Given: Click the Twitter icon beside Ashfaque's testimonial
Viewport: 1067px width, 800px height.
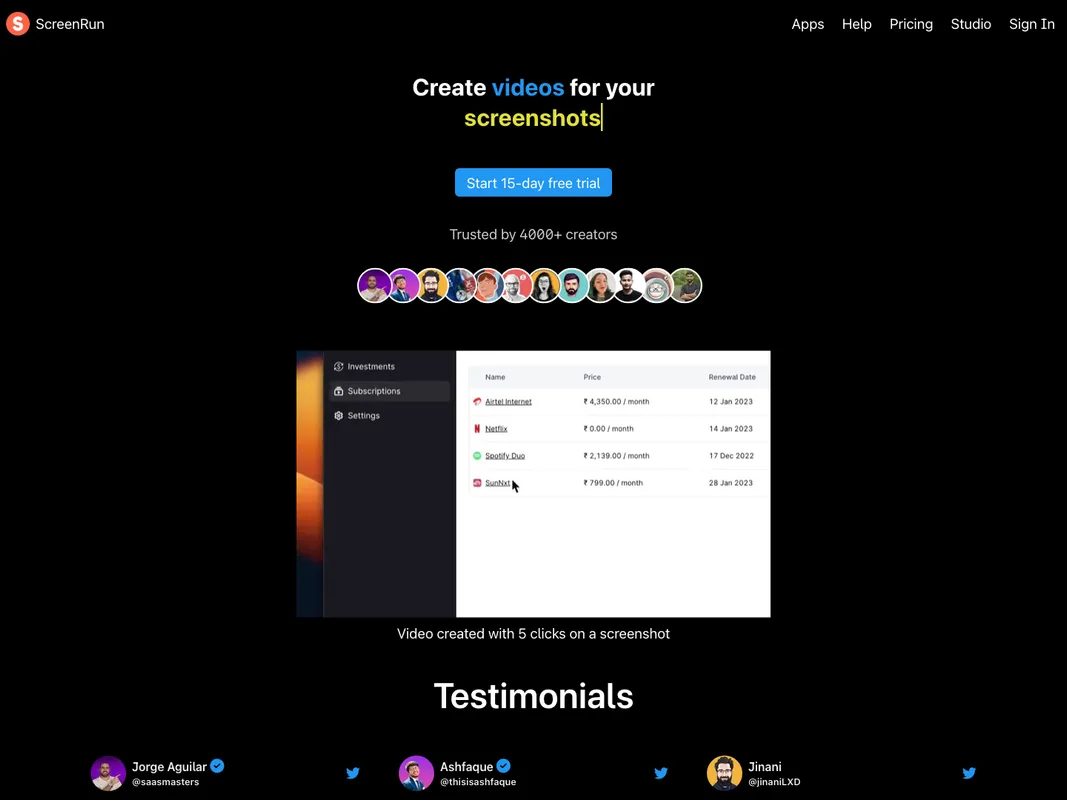Looking at the screenshot, I should pyautogui.click(x=661, y=773).
